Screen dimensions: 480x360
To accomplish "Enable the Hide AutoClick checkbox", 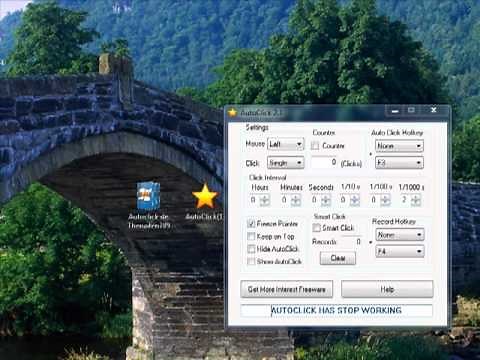I will coord(251,249).
